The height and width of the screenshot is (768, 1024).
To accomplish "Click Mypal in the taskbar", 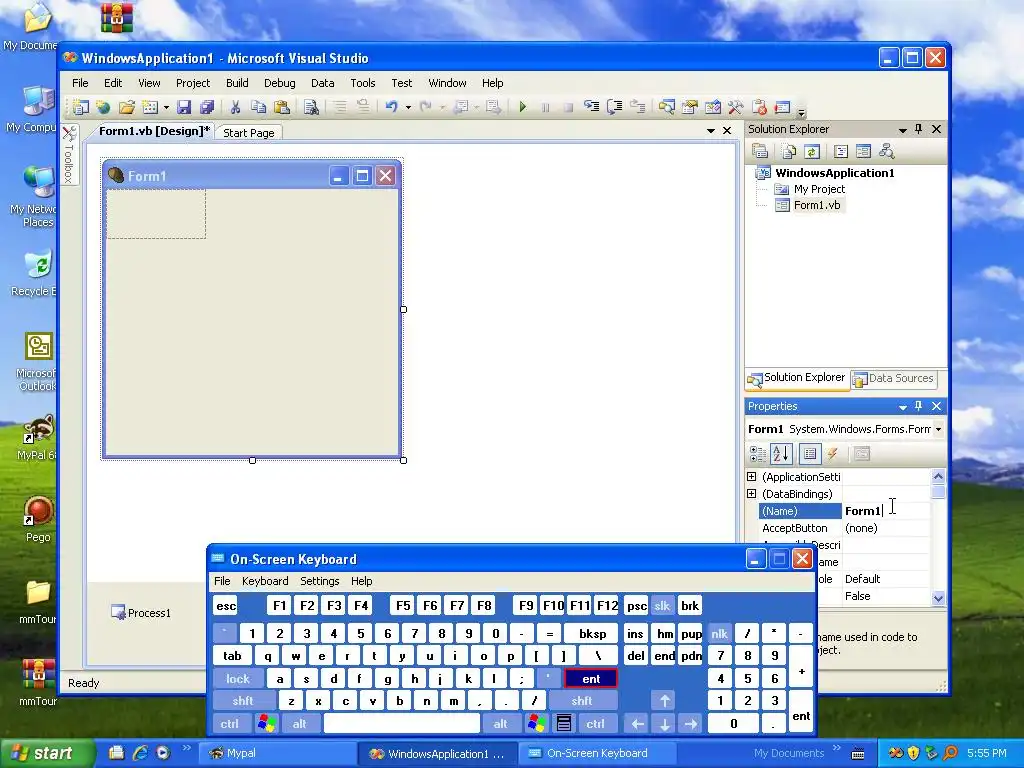I will coord(278,753).
